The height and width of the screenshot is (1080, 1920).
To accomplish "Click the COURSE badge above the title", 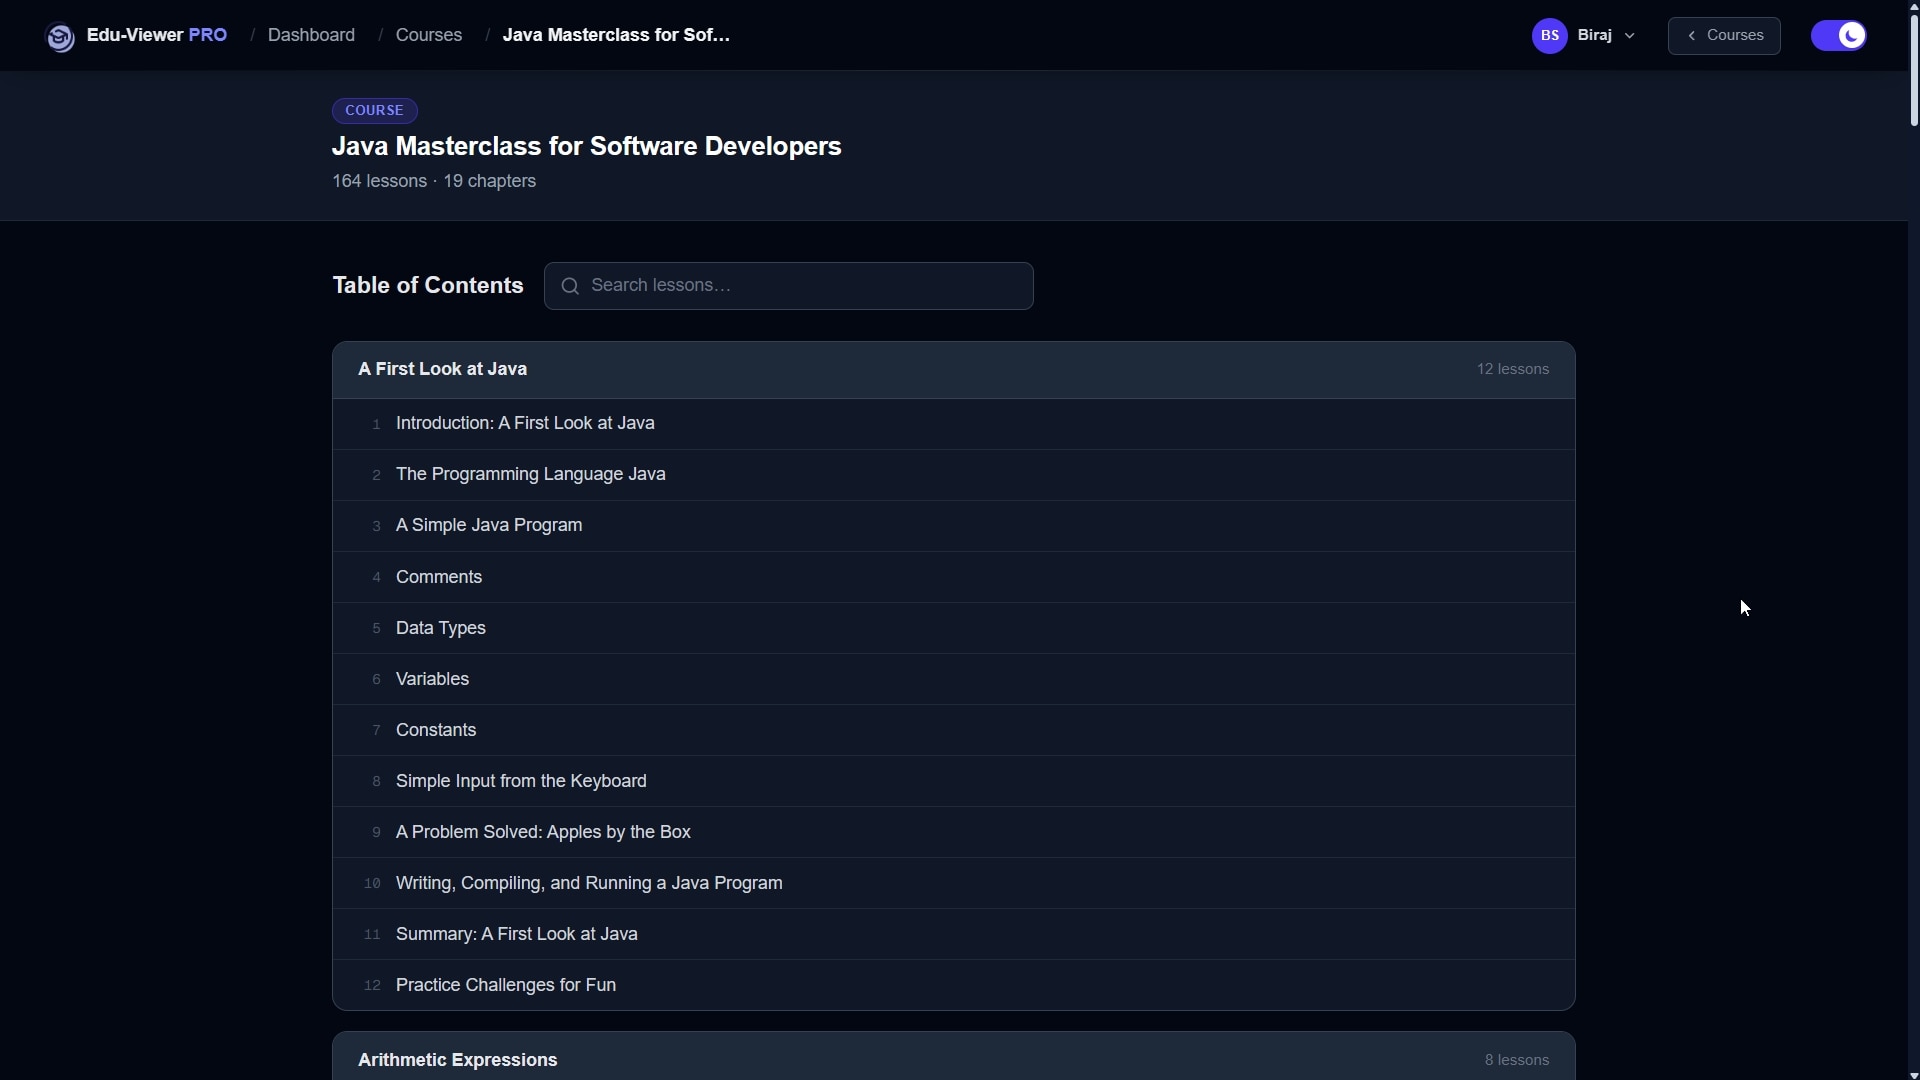I will point(374,110).
